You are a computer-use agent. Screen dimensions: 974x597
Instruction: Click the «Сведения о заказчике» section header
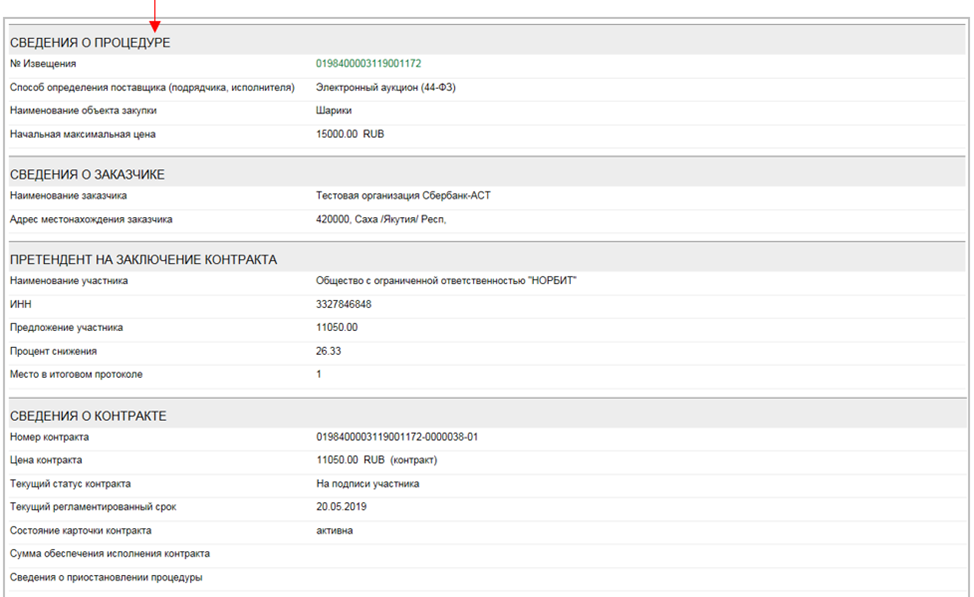(87, 175)
